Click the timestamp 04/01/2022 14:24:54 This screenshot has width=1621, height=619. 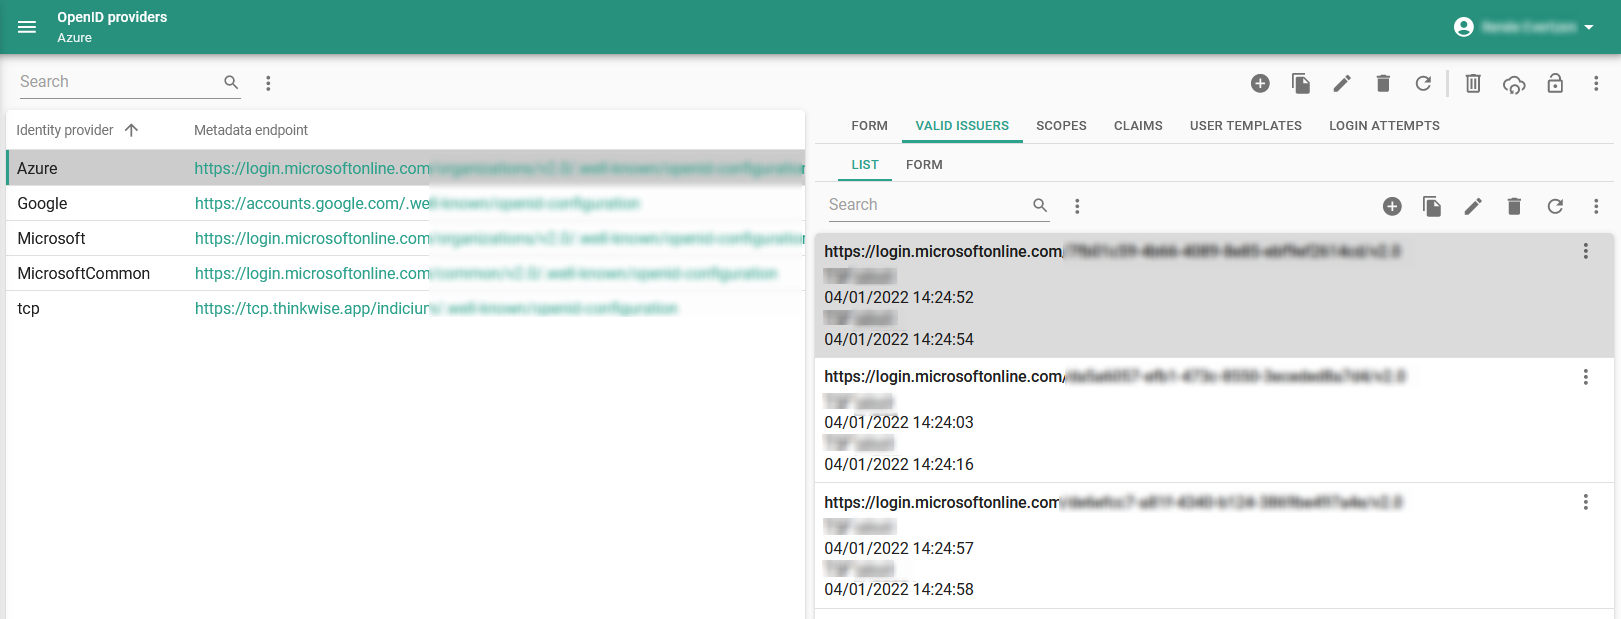(x=899, y=339)
